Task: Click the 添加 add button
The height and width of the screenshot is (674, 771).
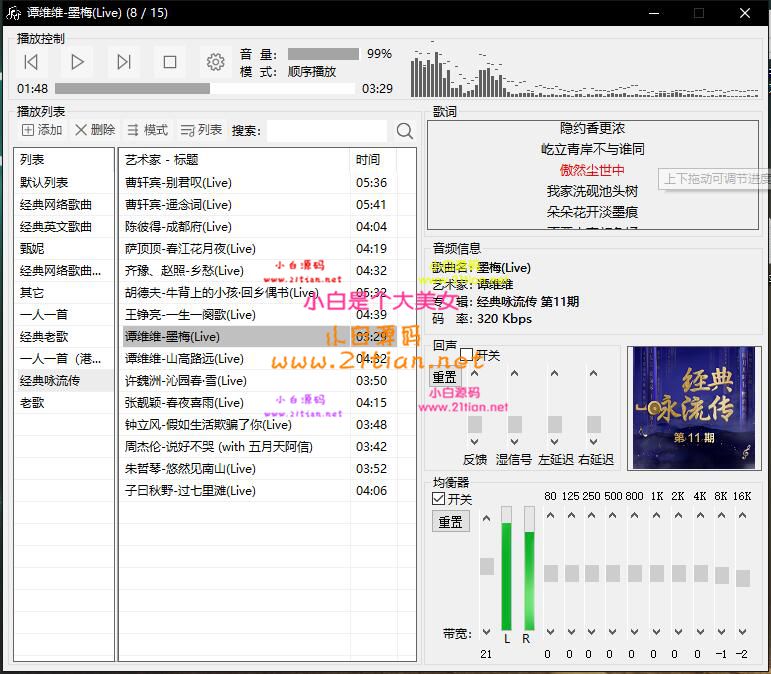Action: (42, 130)
